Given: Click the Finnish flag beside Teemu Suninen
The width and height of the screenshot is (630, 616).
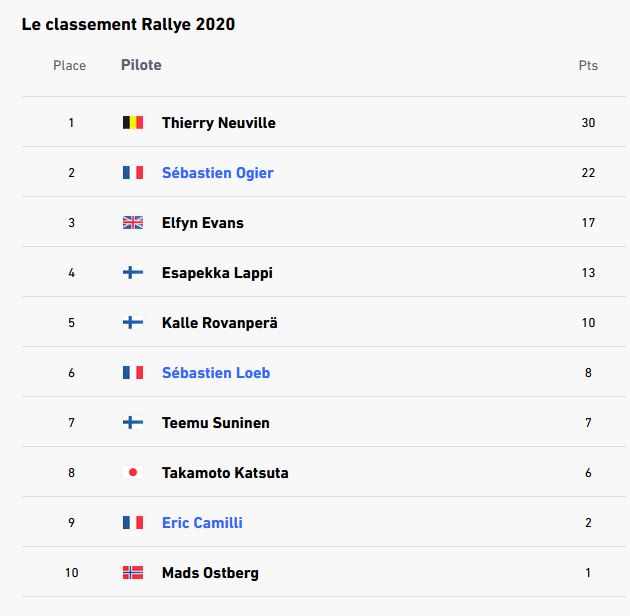Looking at the screenshot, I should pyautogui.click(x=133, y=423).
